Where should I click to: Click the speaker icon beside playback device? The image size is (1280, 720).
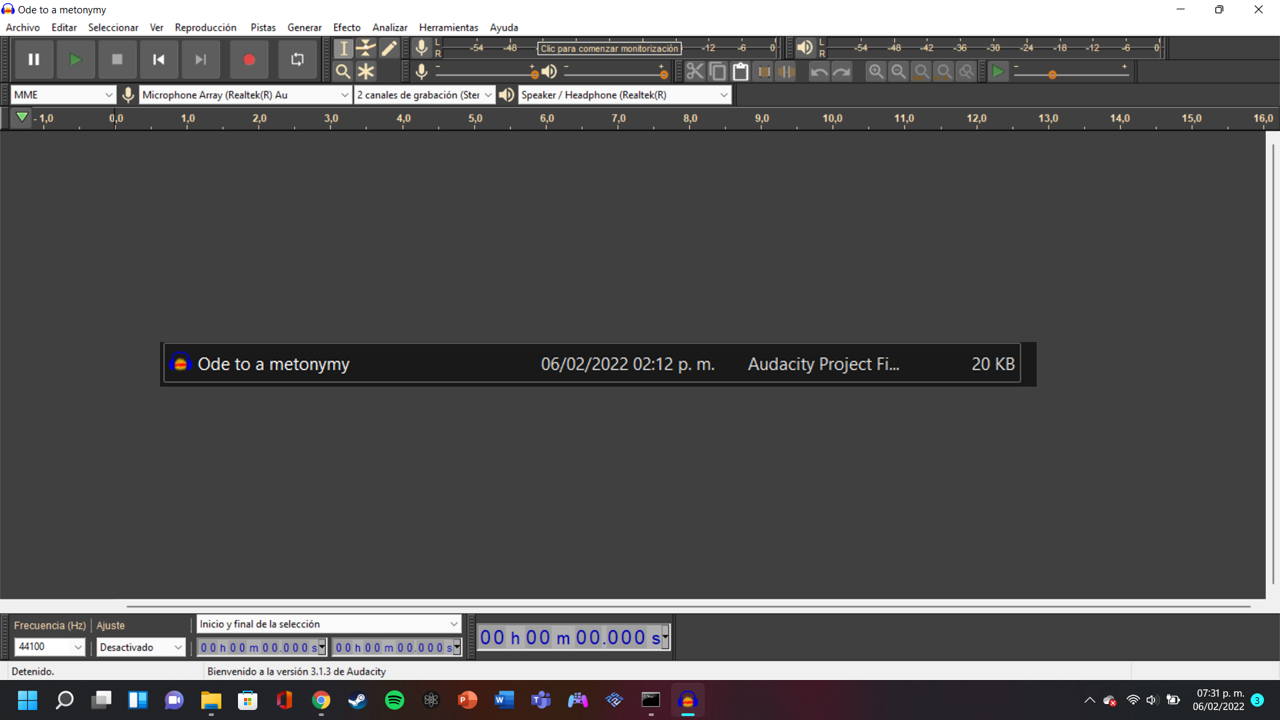[x=507, y=95]
